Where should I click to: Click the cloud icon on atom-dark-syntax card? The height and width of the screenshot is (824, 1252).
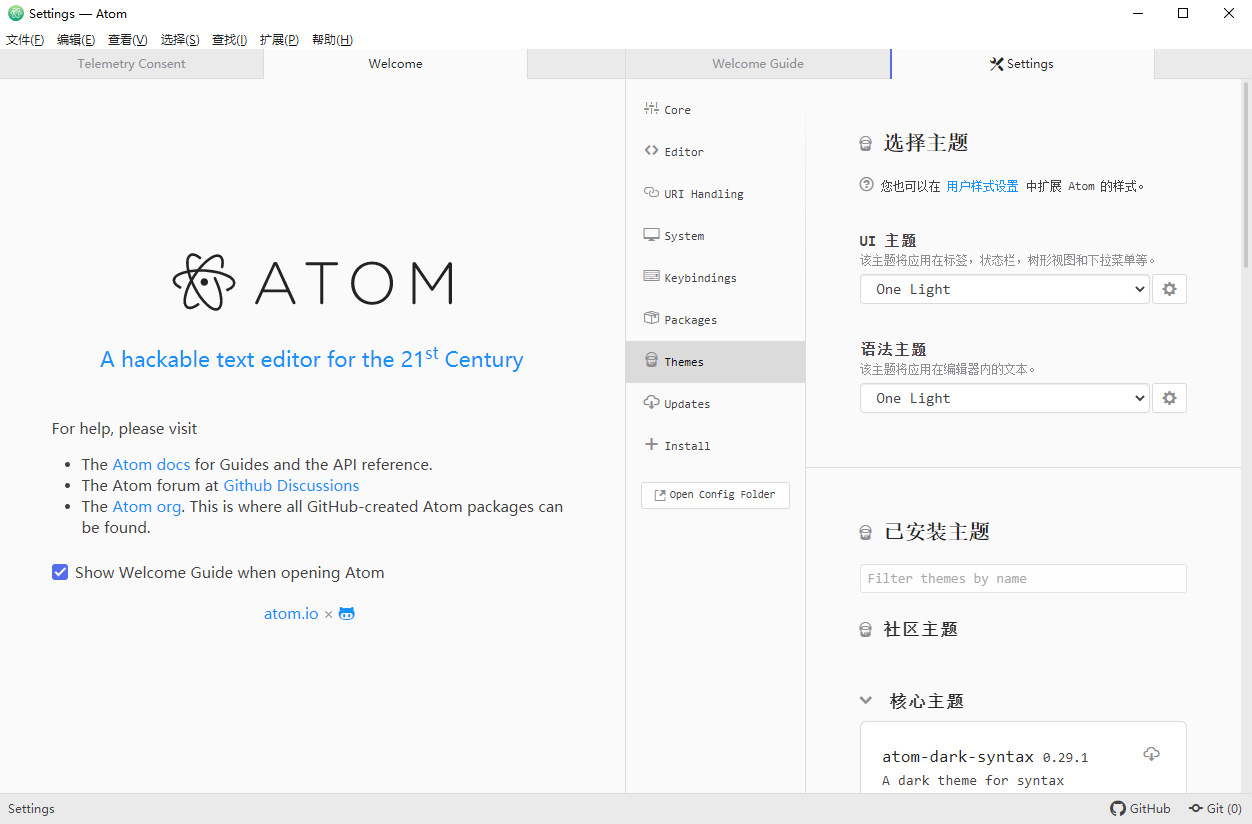pyautogui.click(x=1151, y=754)
